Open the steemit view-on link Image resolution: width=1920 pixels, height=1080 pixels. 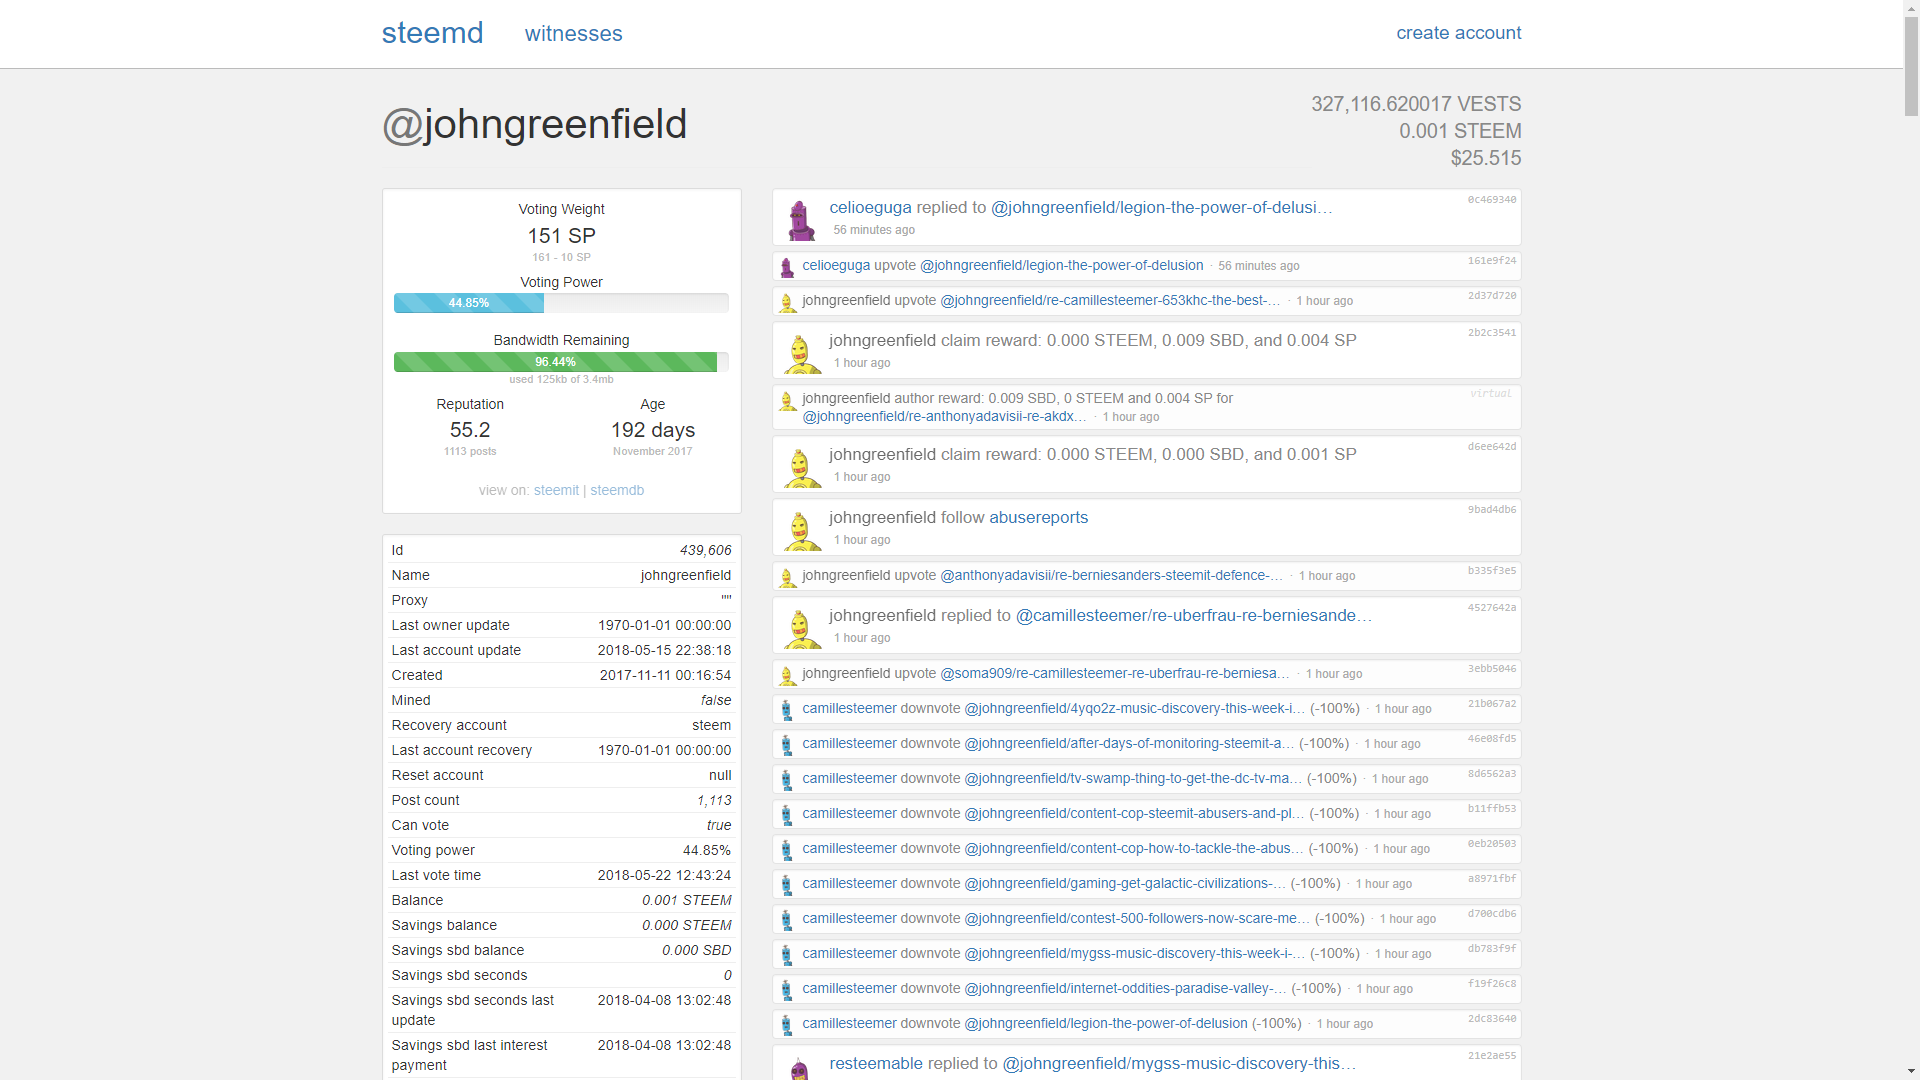(556, 490)
